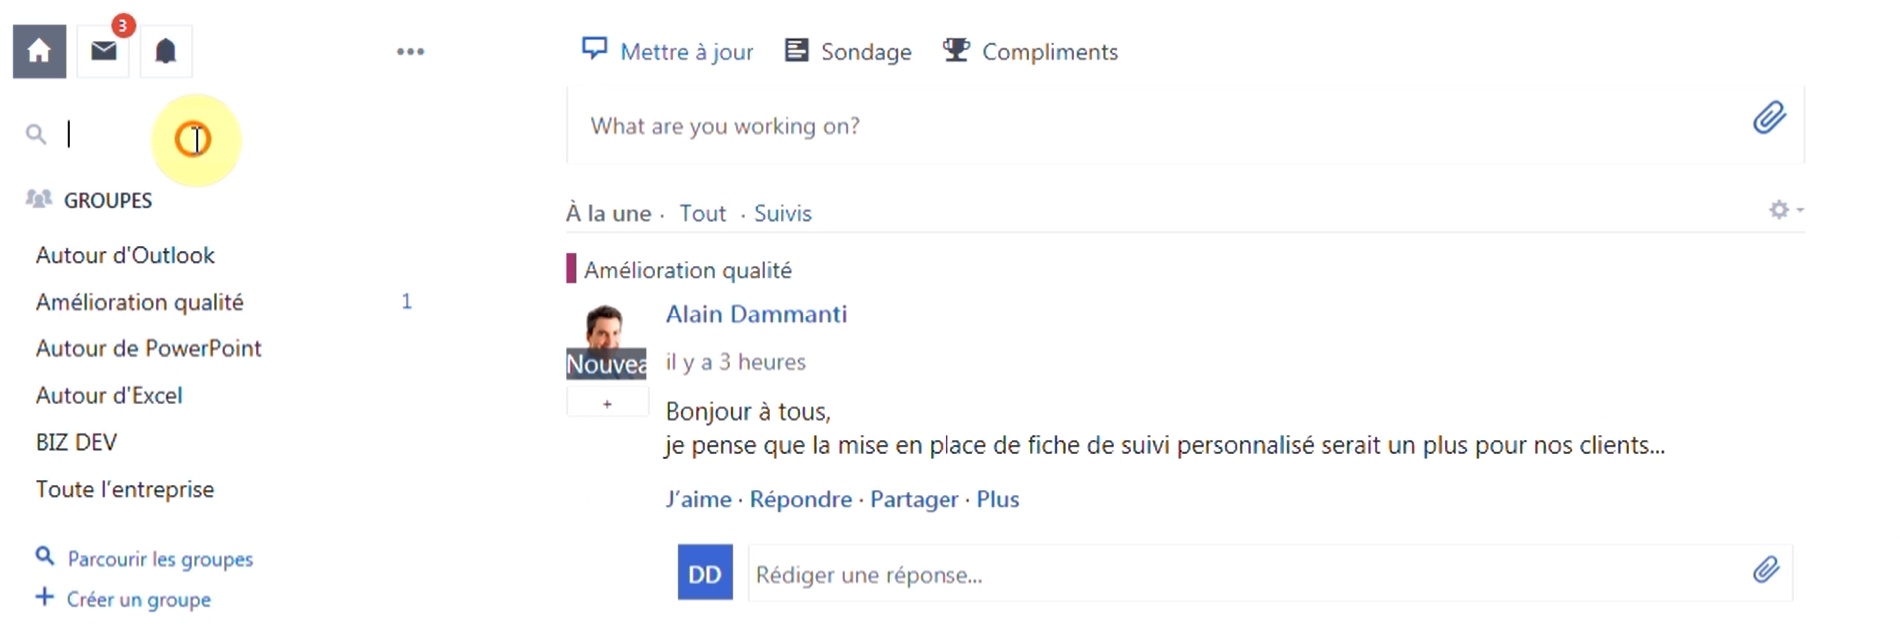
Task: Click Répondre under the post
Action: coord(801,499)
